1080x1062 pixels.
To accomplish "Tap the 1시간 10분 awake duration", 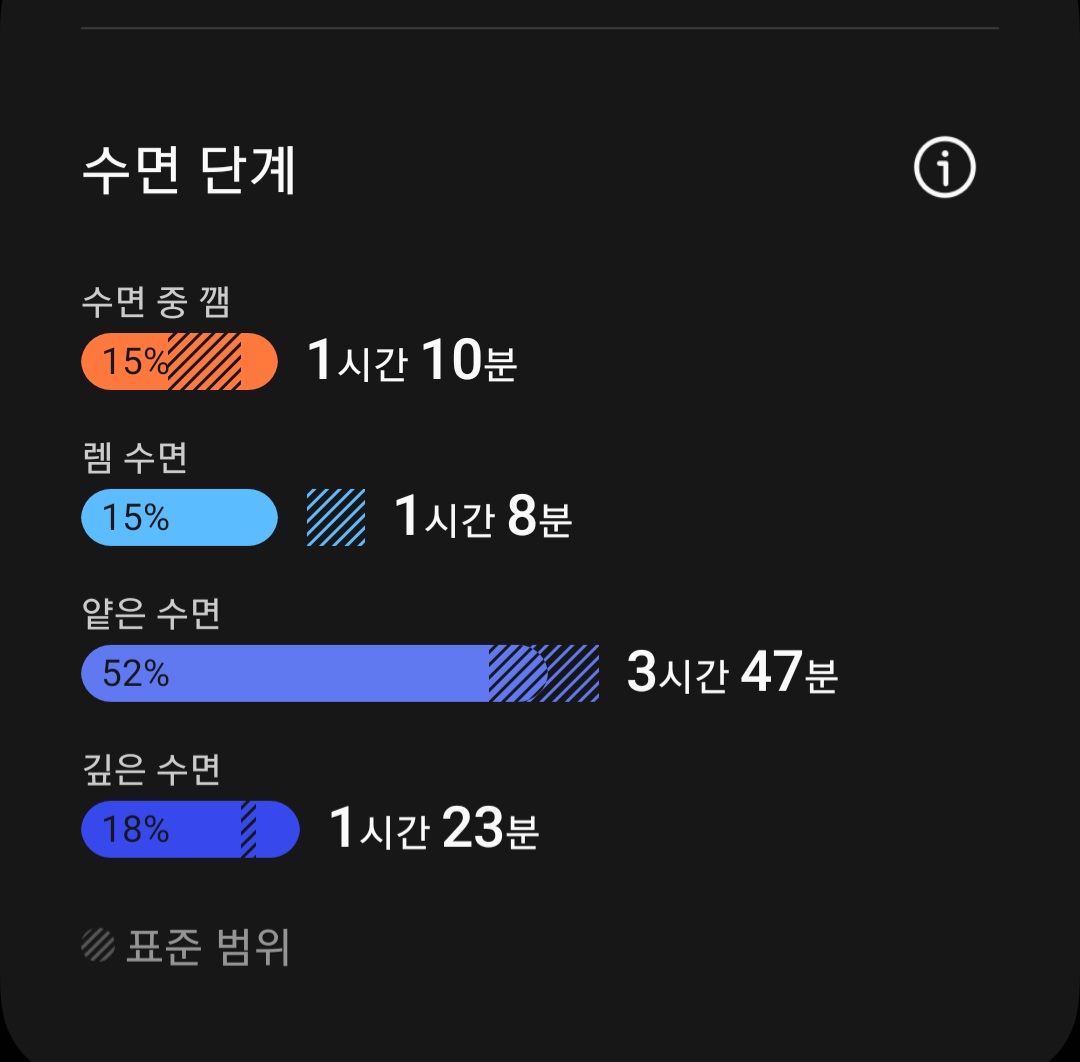I will point(412,360).
